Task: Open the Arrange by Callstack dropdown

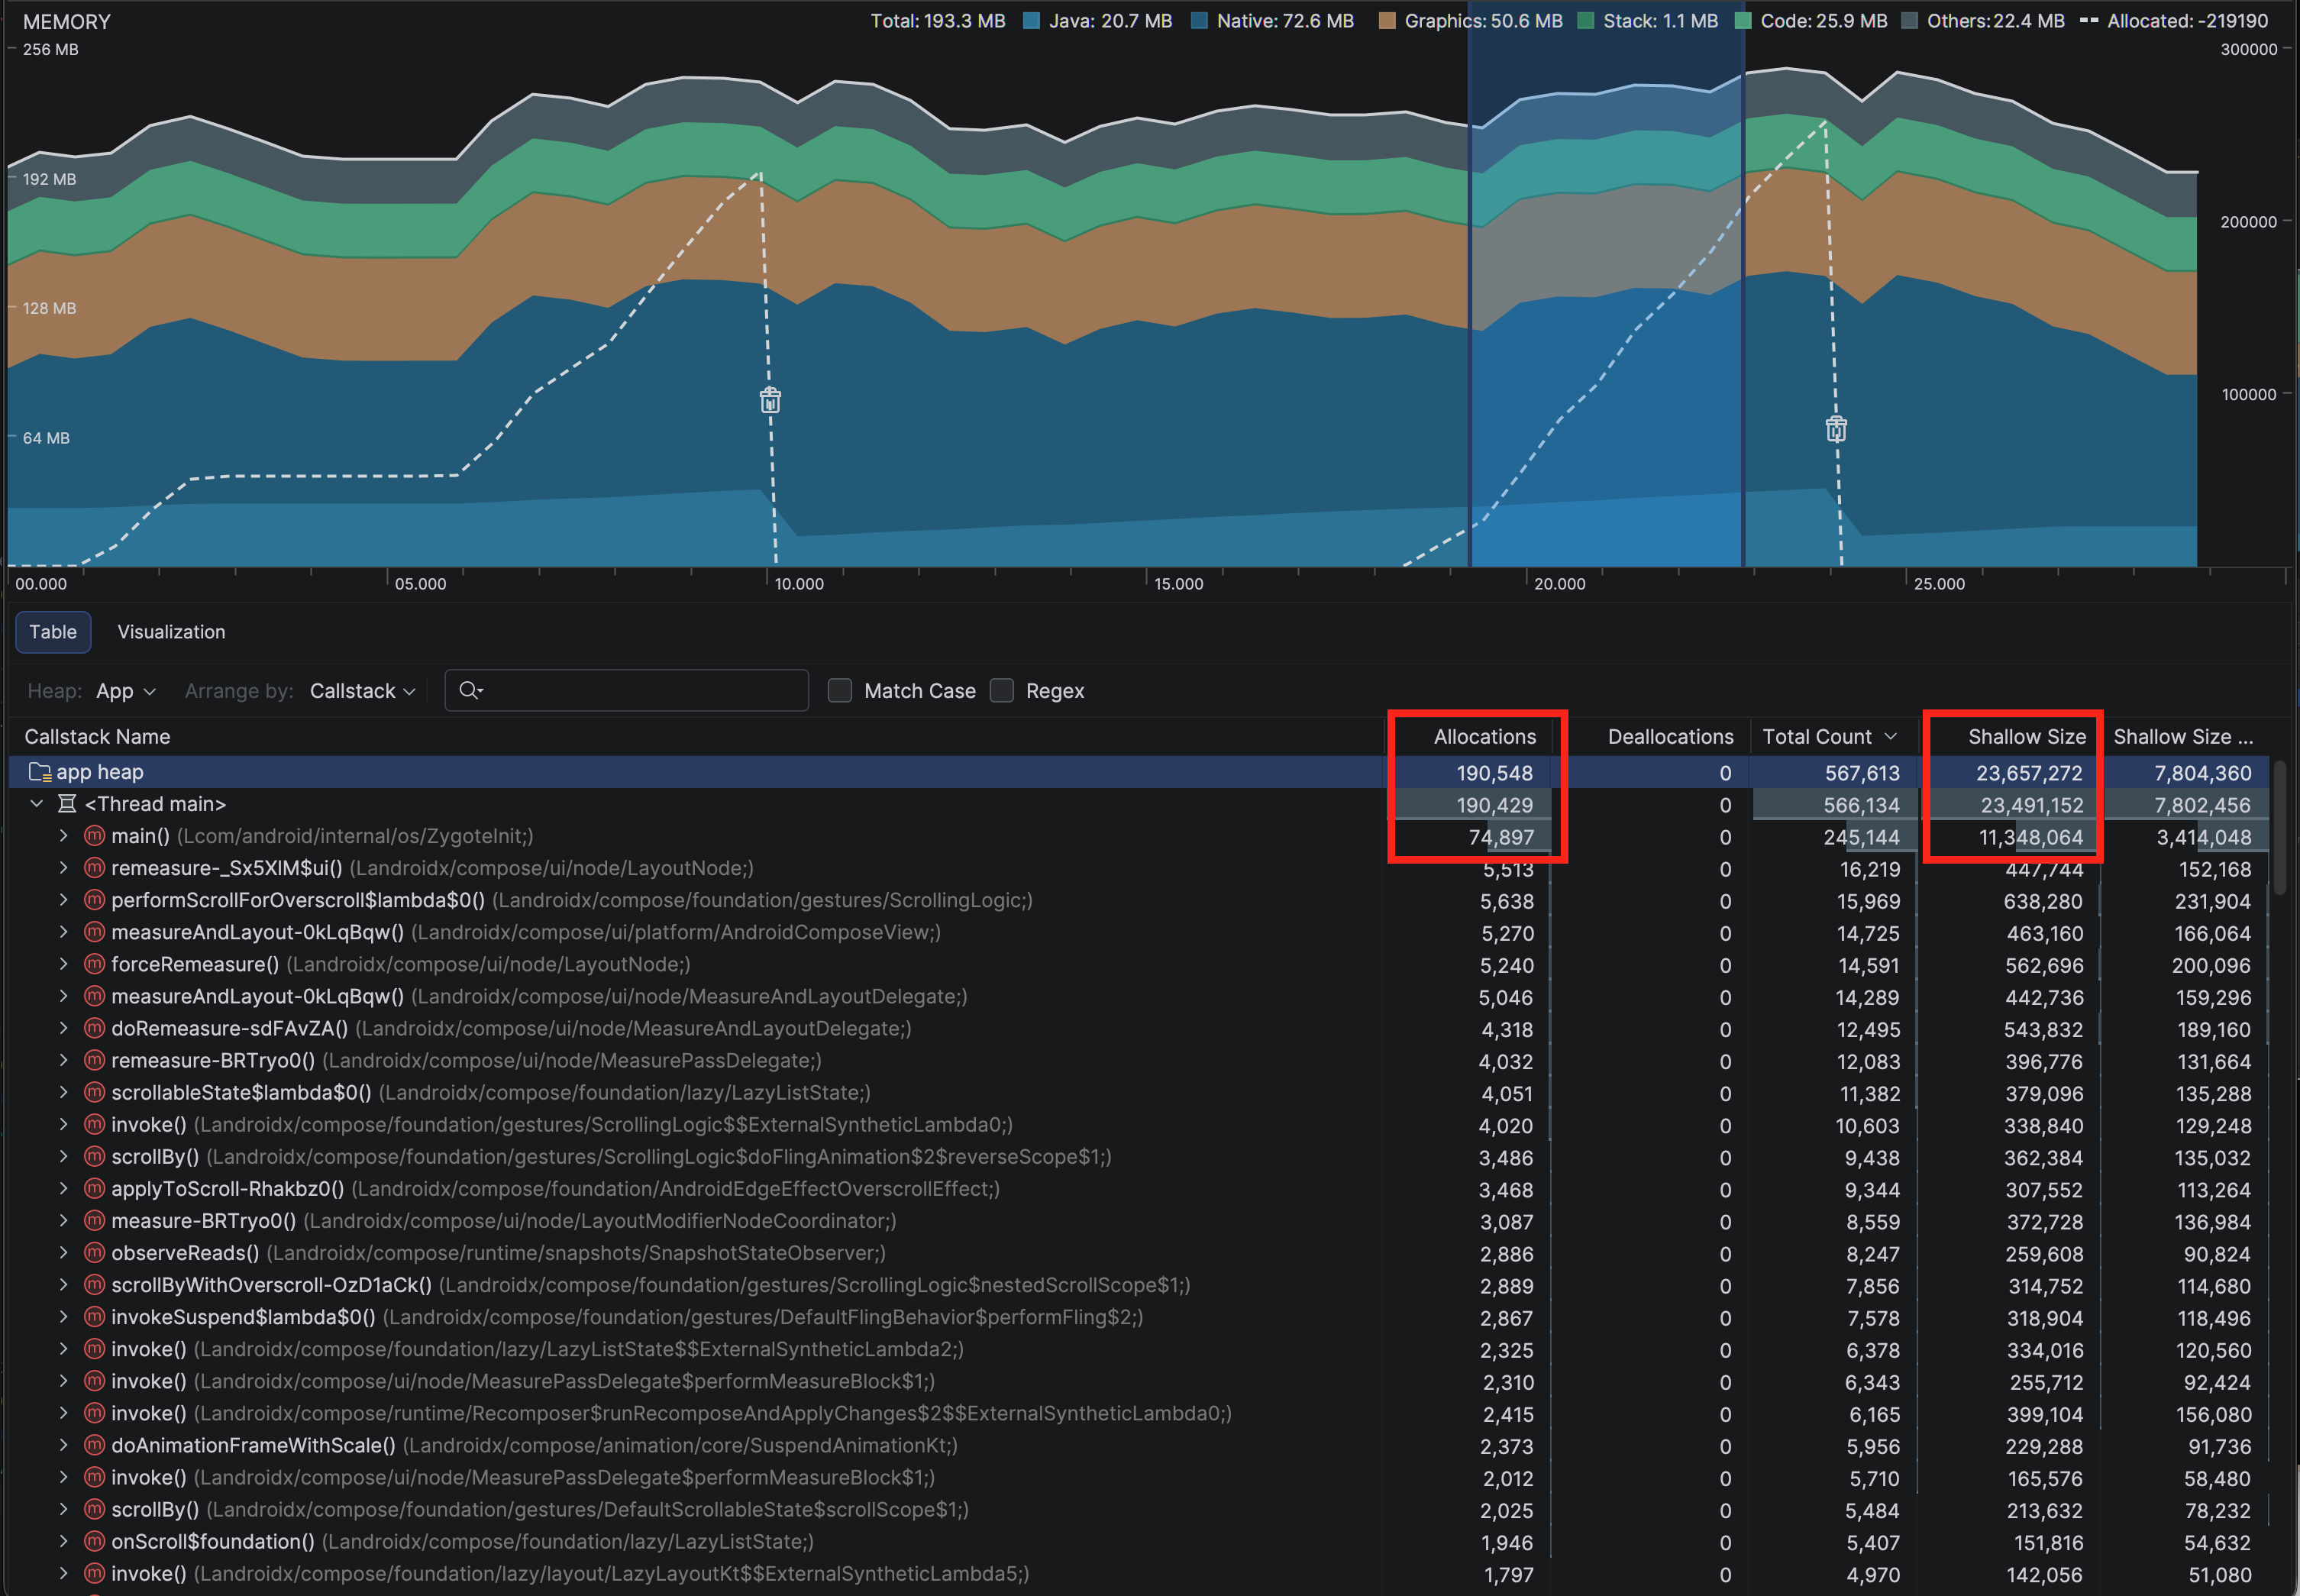Action: tap(362, 691)
